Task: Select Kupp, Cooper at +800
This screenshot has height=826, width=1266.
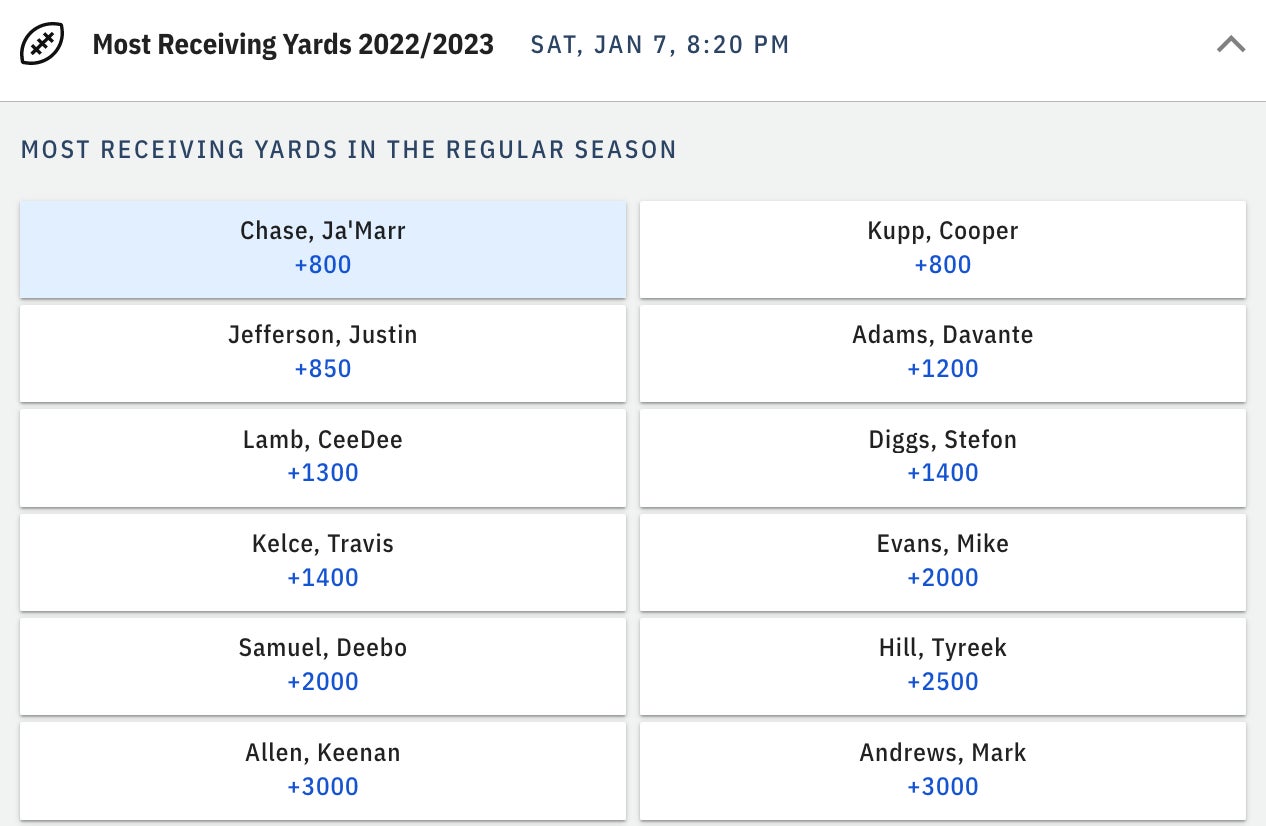Action: 943,248
